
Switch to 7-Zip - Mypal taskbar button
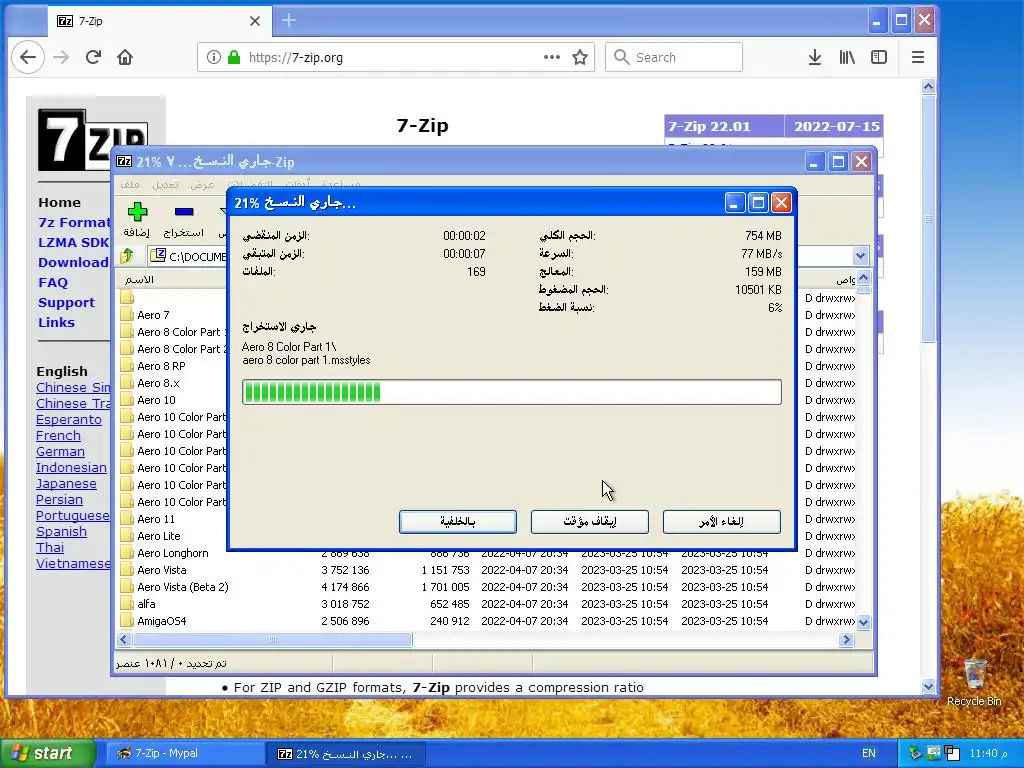click(x=185, y=754)
